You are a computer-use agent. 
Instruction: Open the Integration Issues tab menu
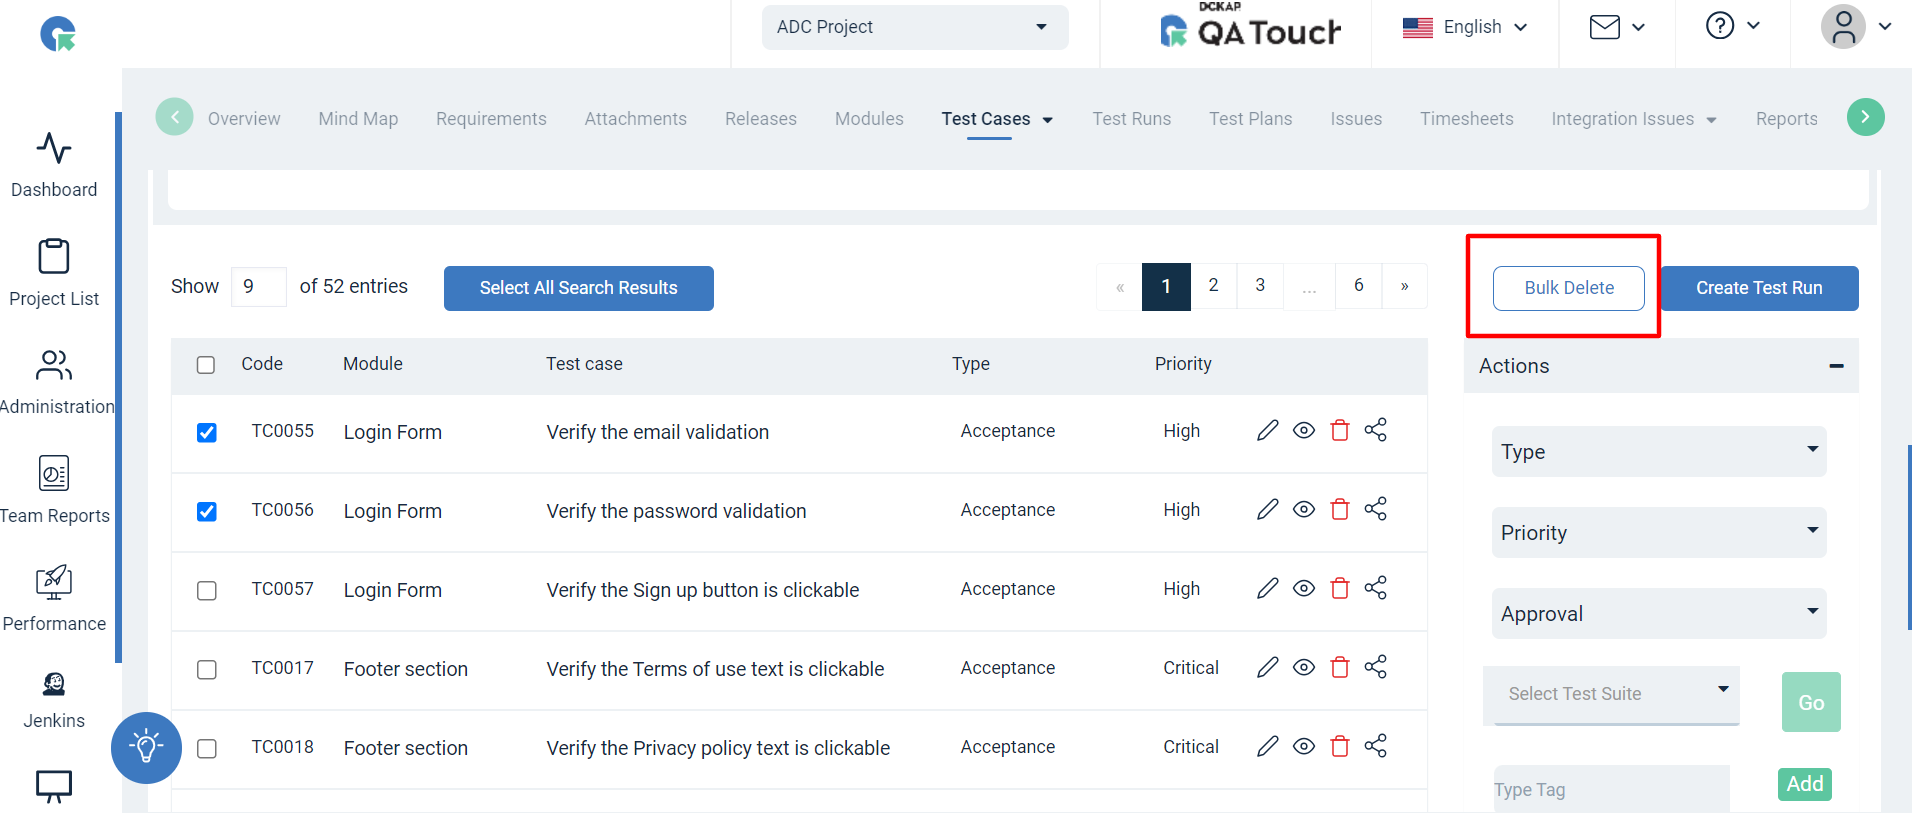click(1633, 119)
